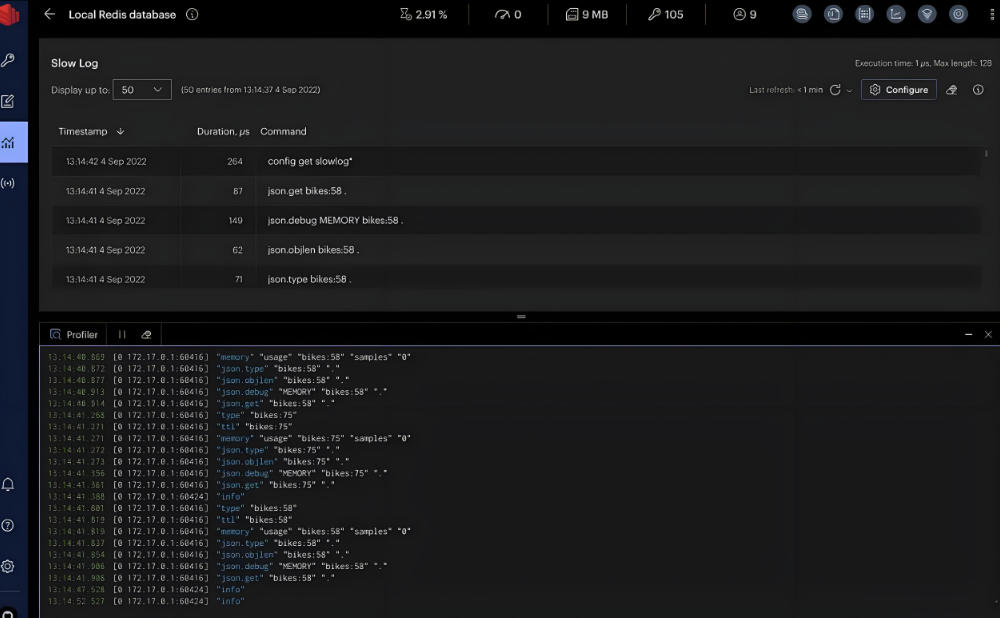Go back using the arrow button

pyautogui.click(x=49, y=15)
